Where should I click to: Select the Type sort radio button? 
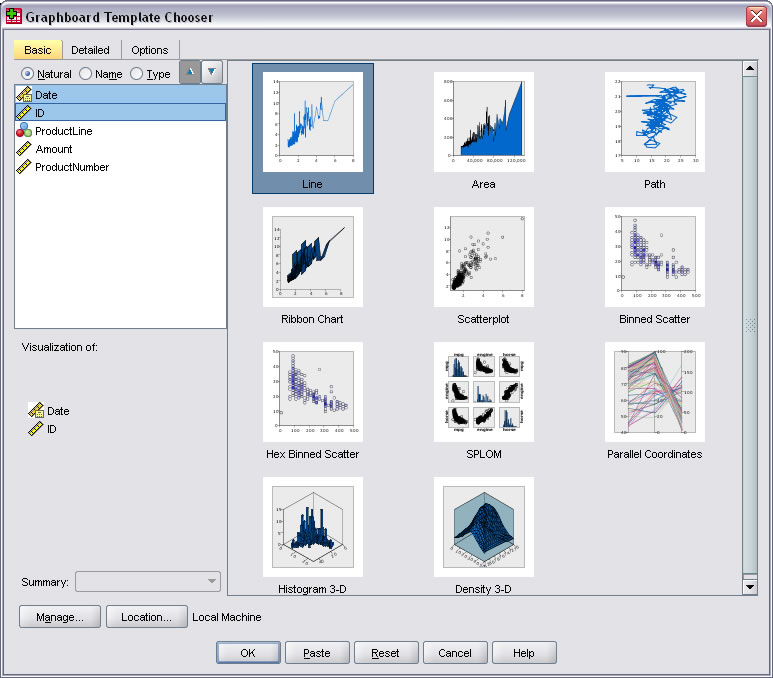pos(137,74)
